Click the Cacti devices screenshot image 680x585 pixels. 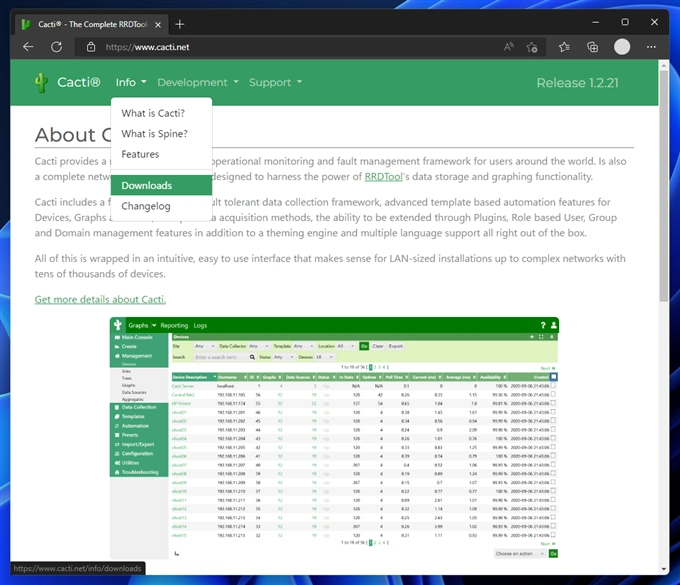[334, 438]
